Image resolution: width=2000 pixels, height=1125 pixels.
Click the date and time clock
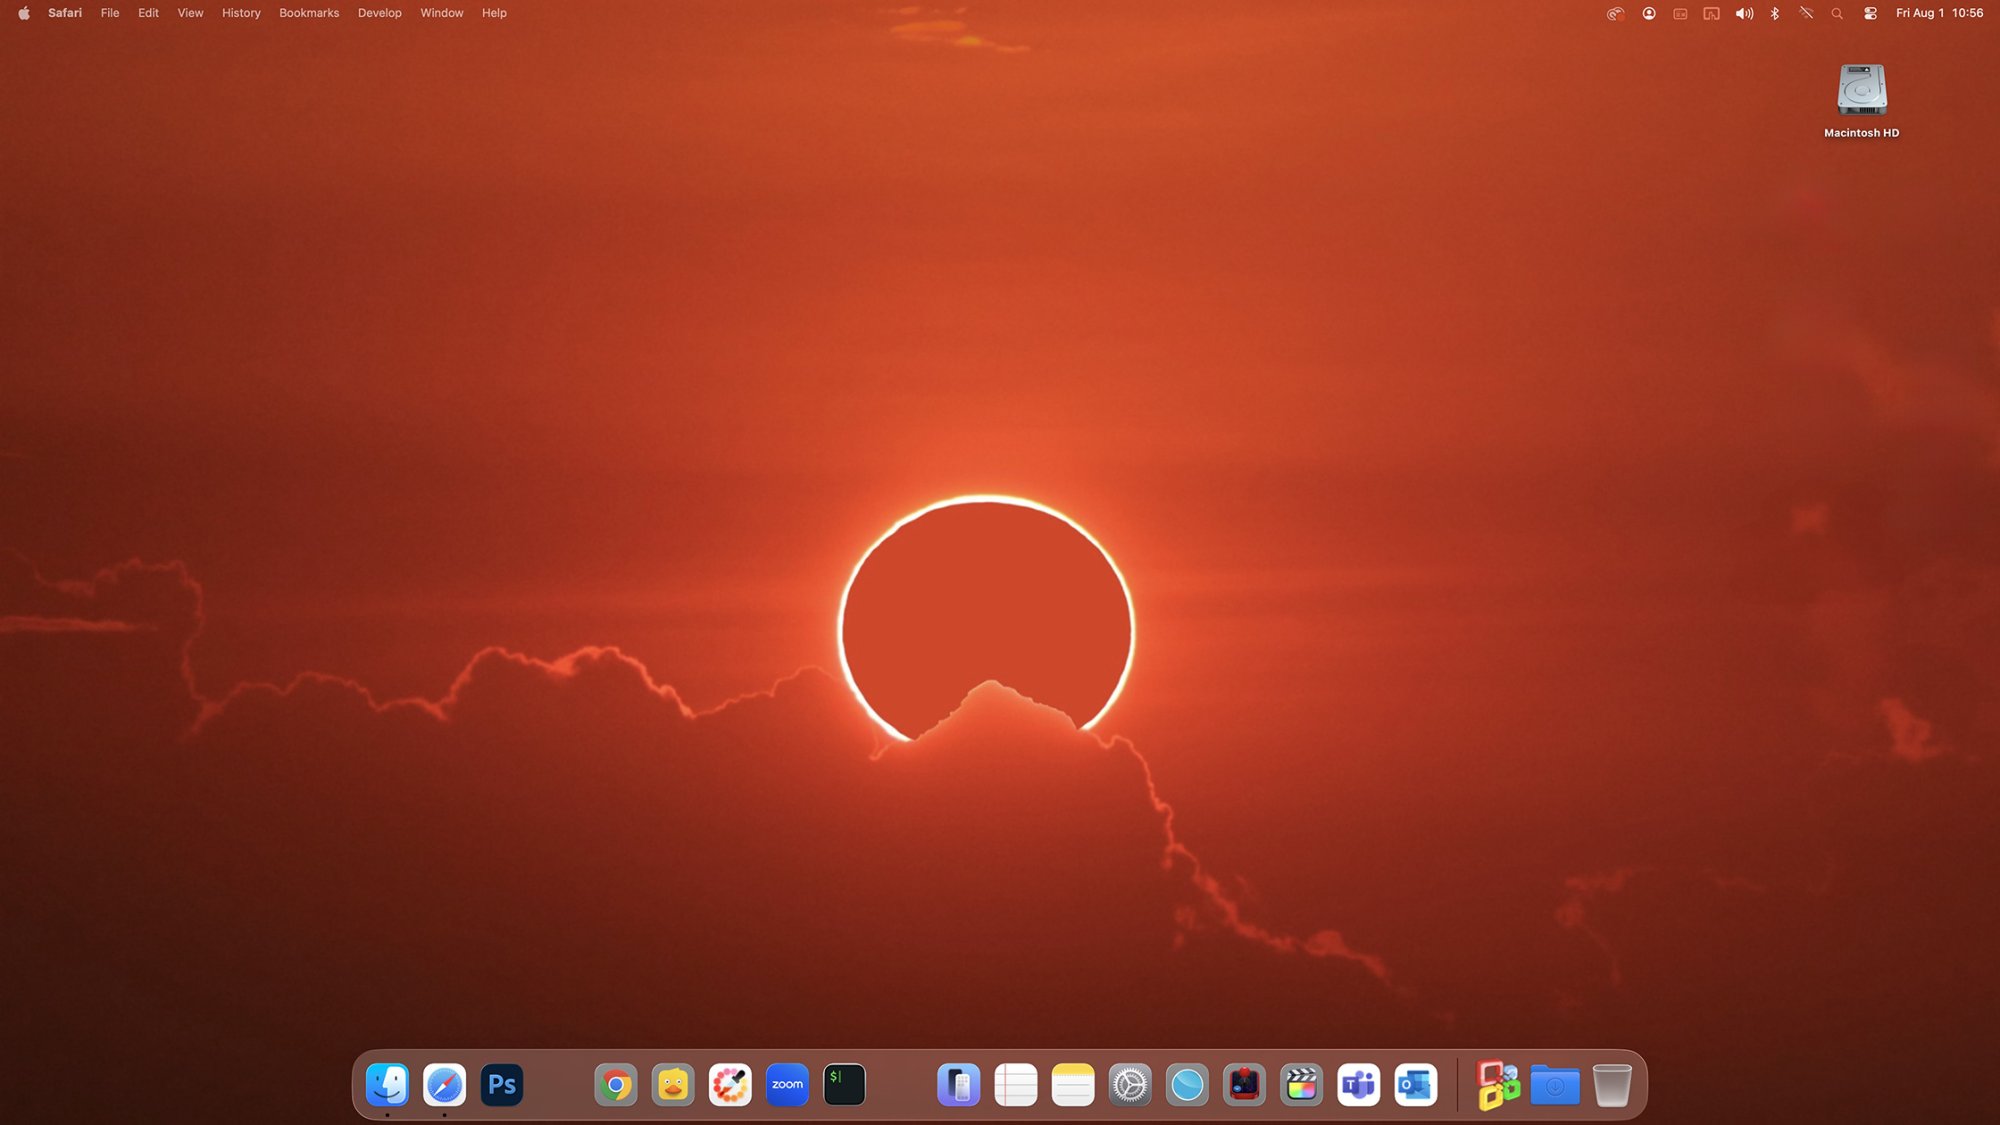tap(1939, 13)
